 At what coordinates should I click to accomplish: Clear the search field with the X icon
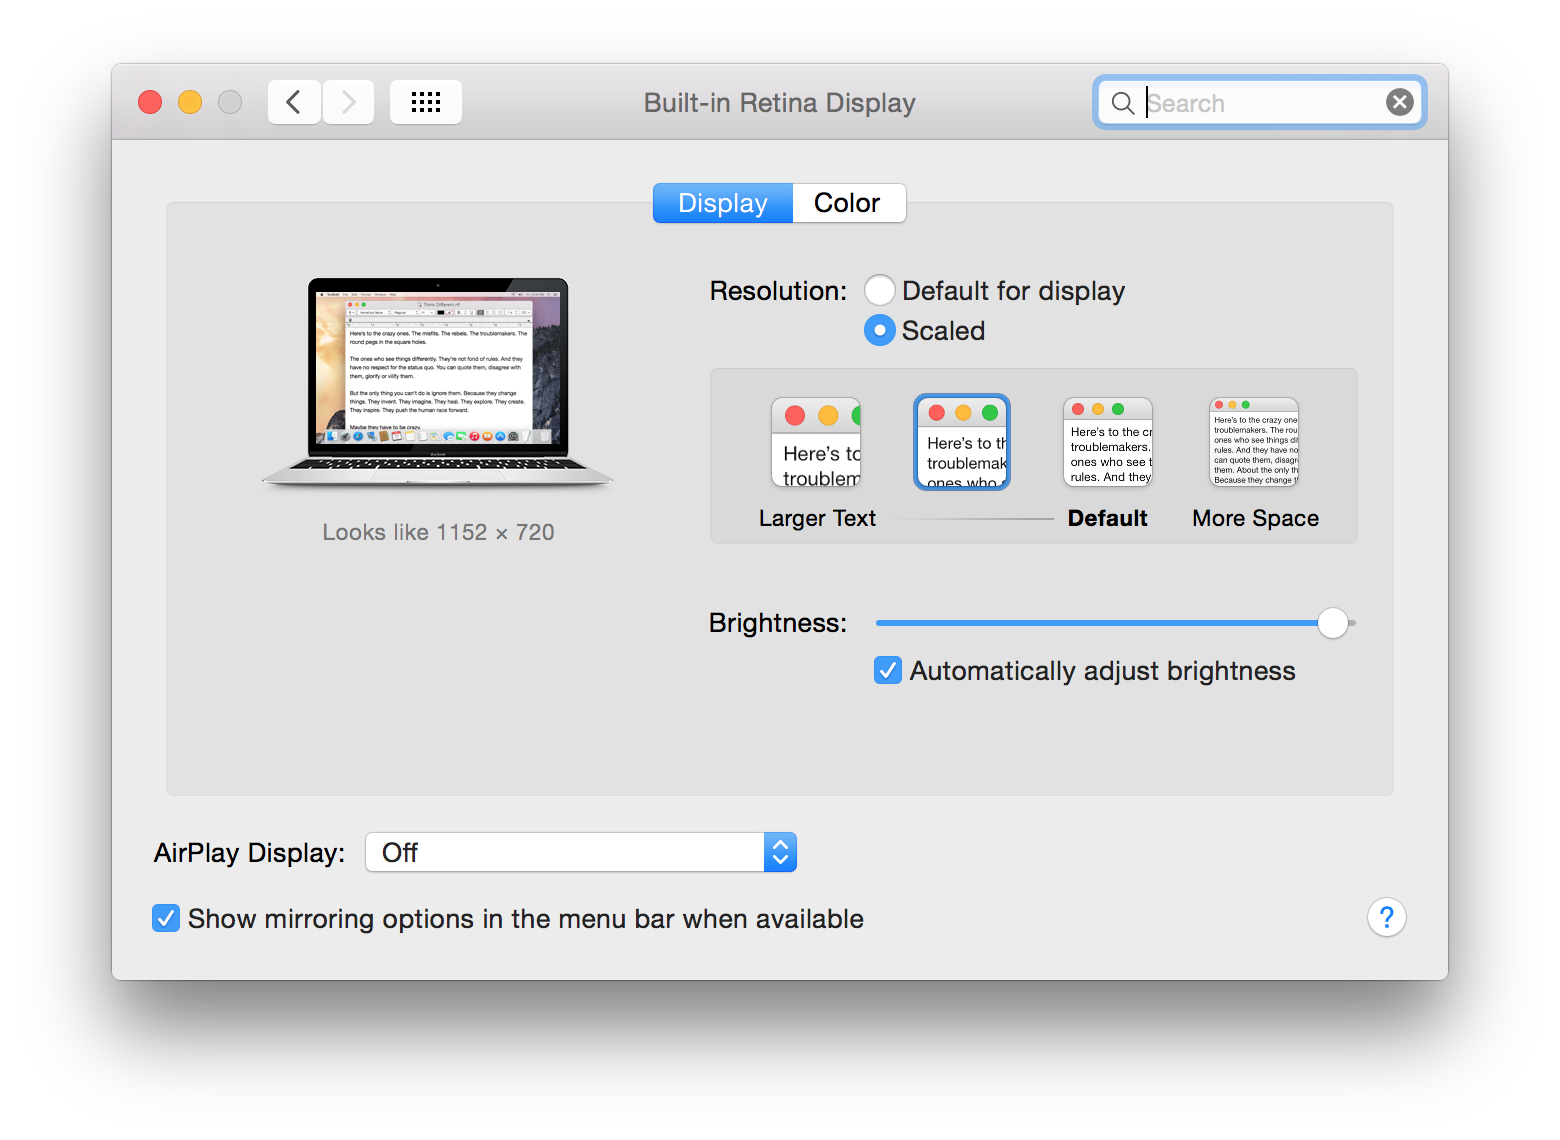1400,102
